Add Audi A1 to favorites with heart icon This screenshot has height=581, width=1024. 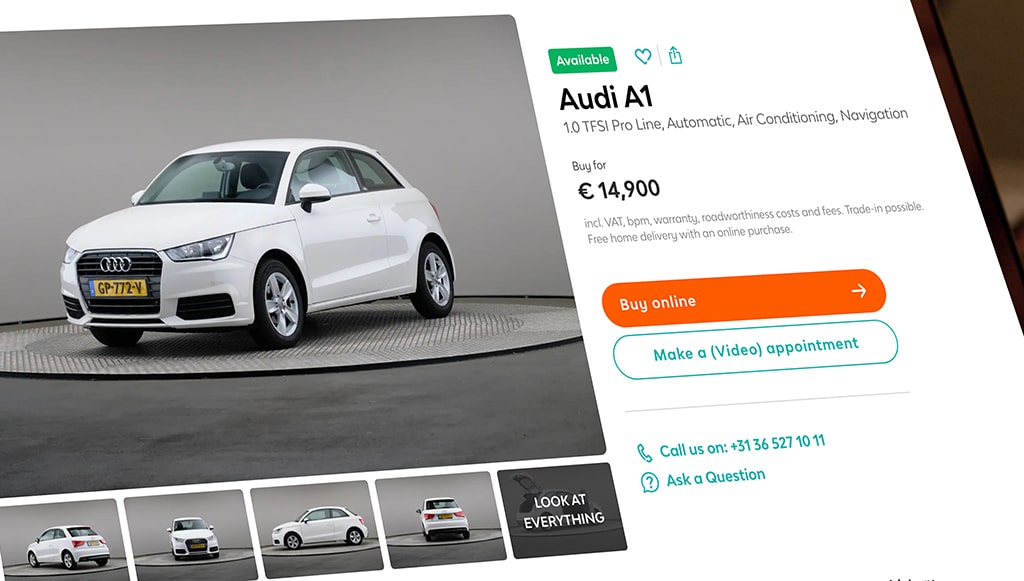(x=643, y=57)
